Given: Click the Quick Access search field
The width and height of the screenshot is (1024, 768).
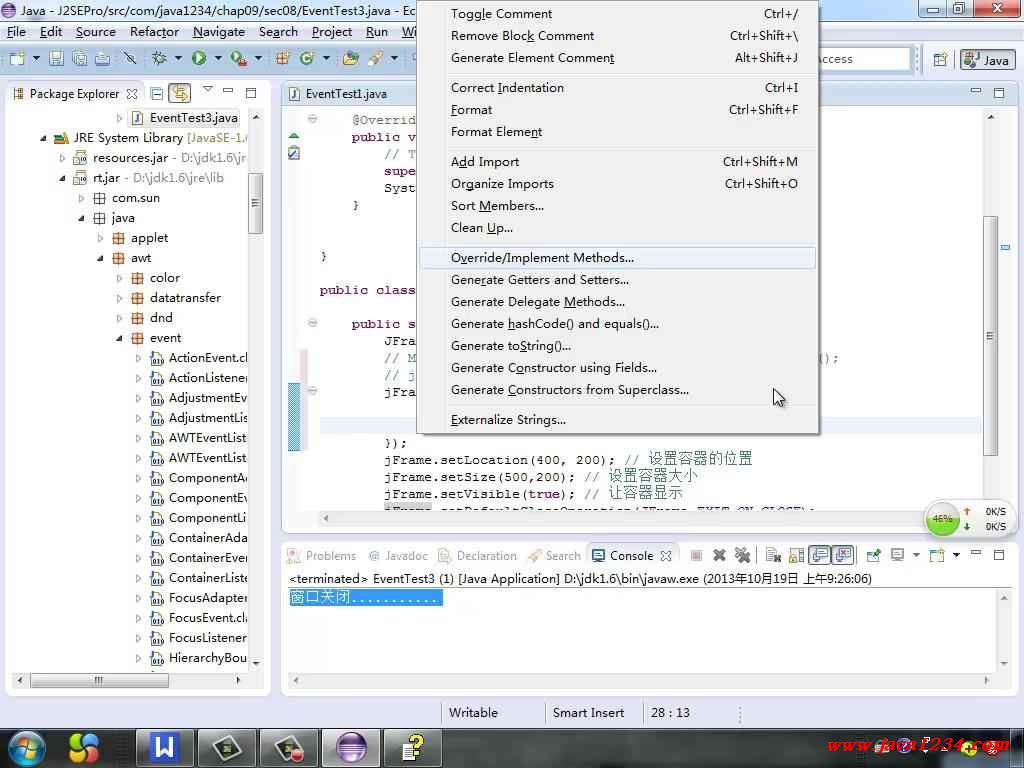Looking at the screenshot, I should coord(863,59).
